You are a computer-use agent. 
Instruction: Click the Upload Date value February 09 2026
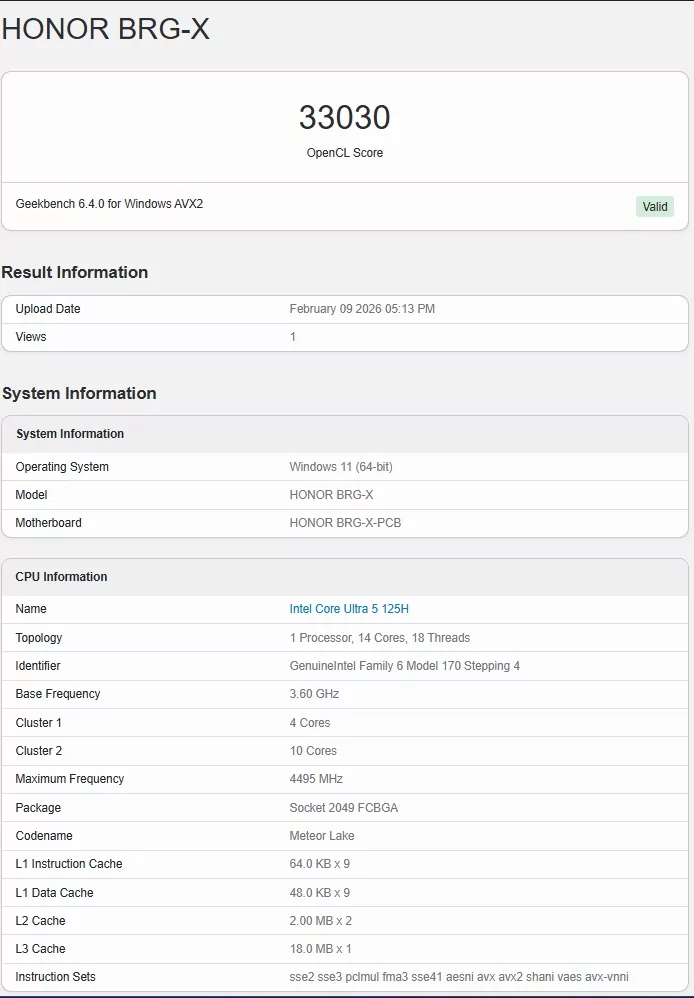coord(362,309)
